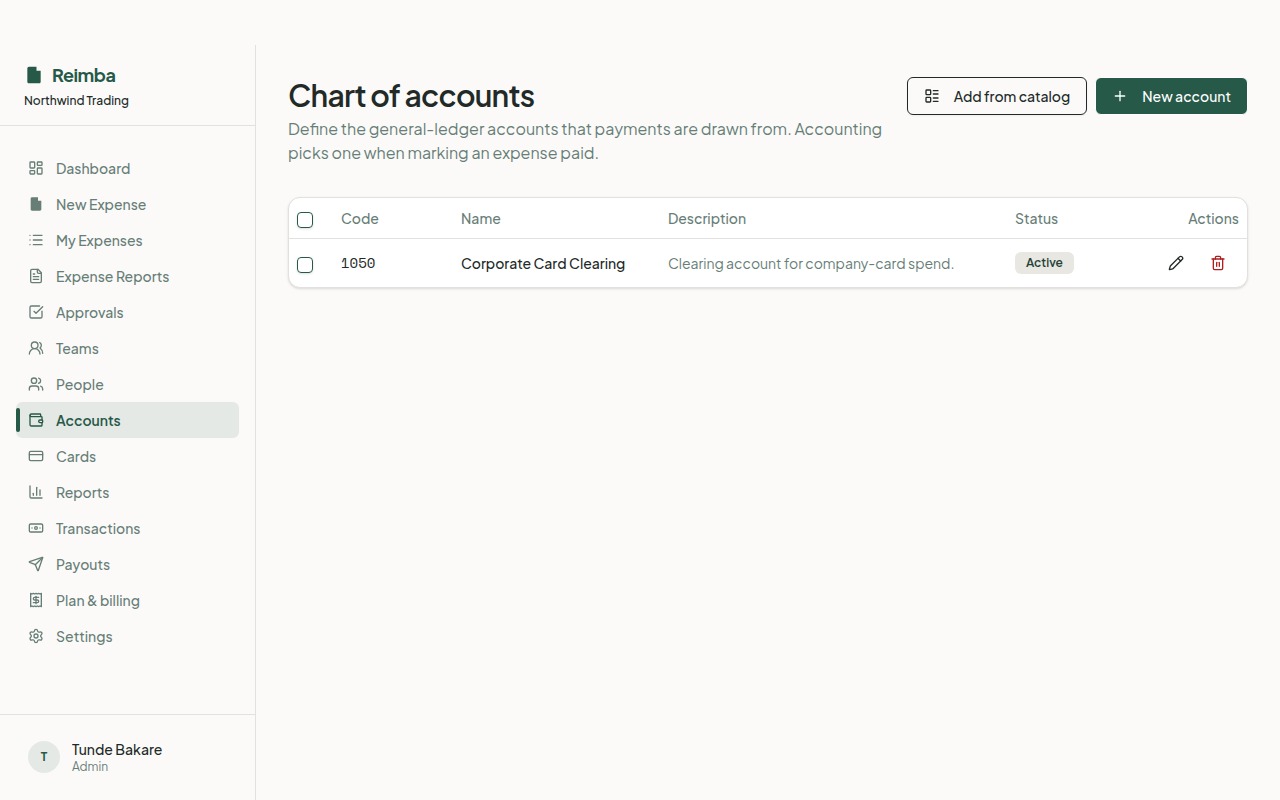
Task: Open My Expenses
Action: (128, 240)
